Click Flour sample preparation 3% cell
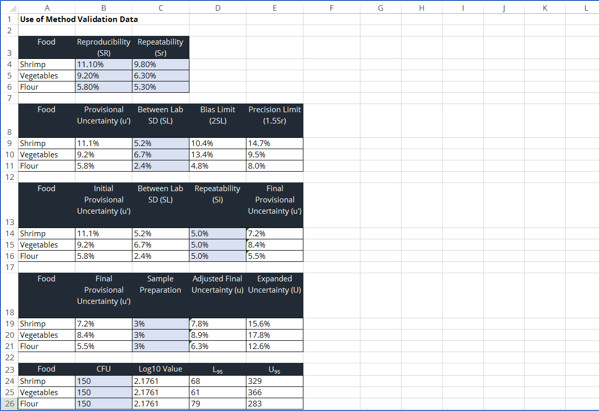The height and width of the screenshot is (411, 599). coord(160,346)
